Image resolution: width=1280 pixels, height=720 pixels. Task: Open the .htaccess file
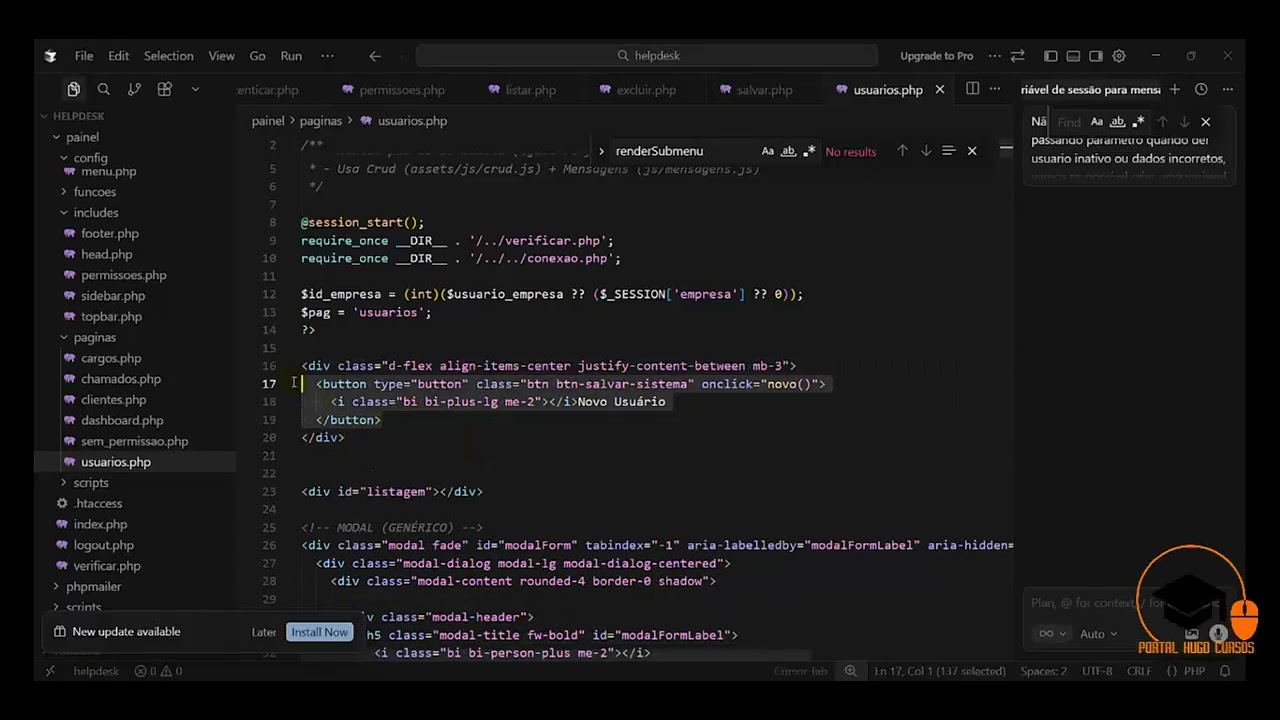coord(98,504)
